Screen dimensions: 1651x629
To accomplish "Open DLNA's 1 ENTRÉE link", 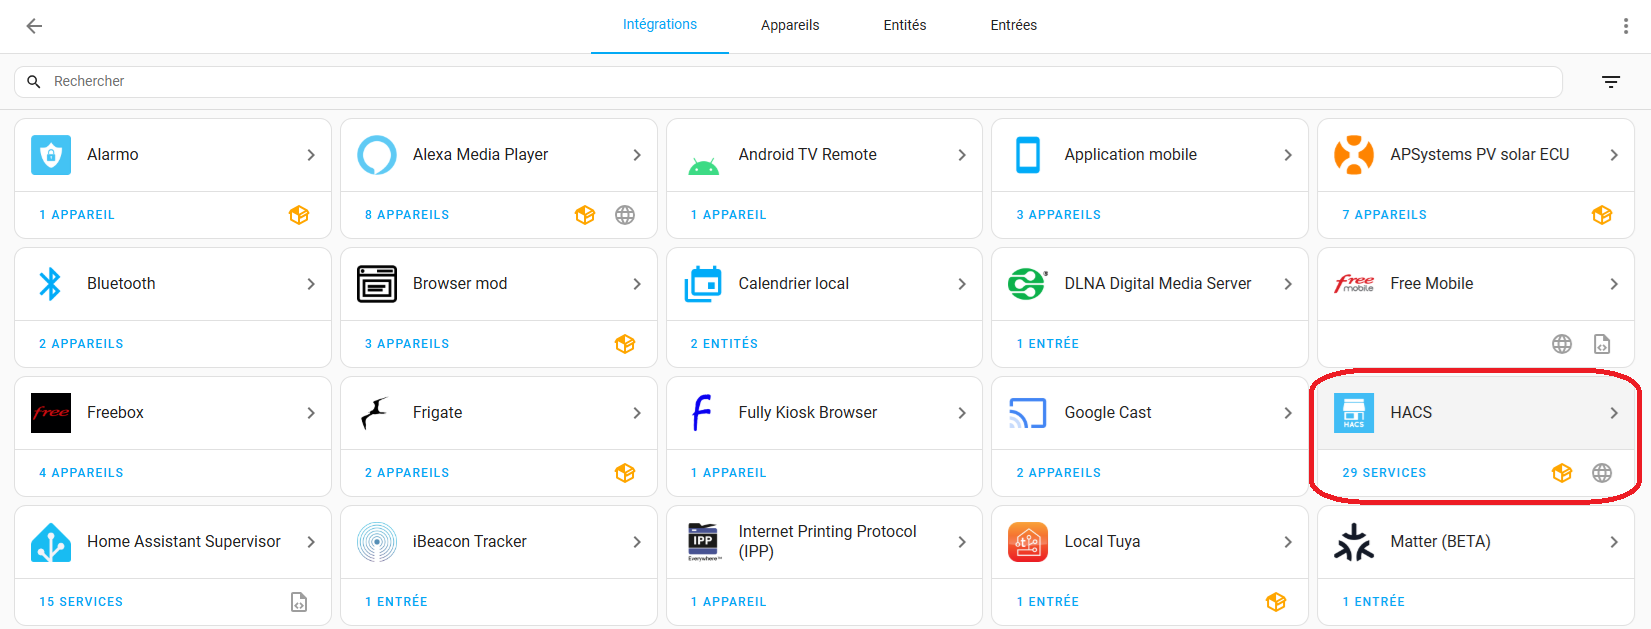I will coord(1048,344).
